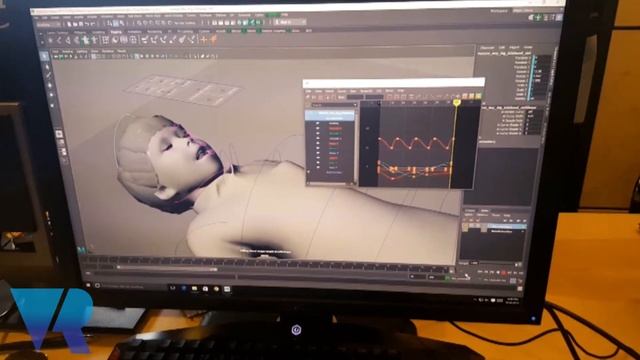Click the orange plus Set Key shelf icon
The width and height of the screenshot is (640, 360).
204,39
